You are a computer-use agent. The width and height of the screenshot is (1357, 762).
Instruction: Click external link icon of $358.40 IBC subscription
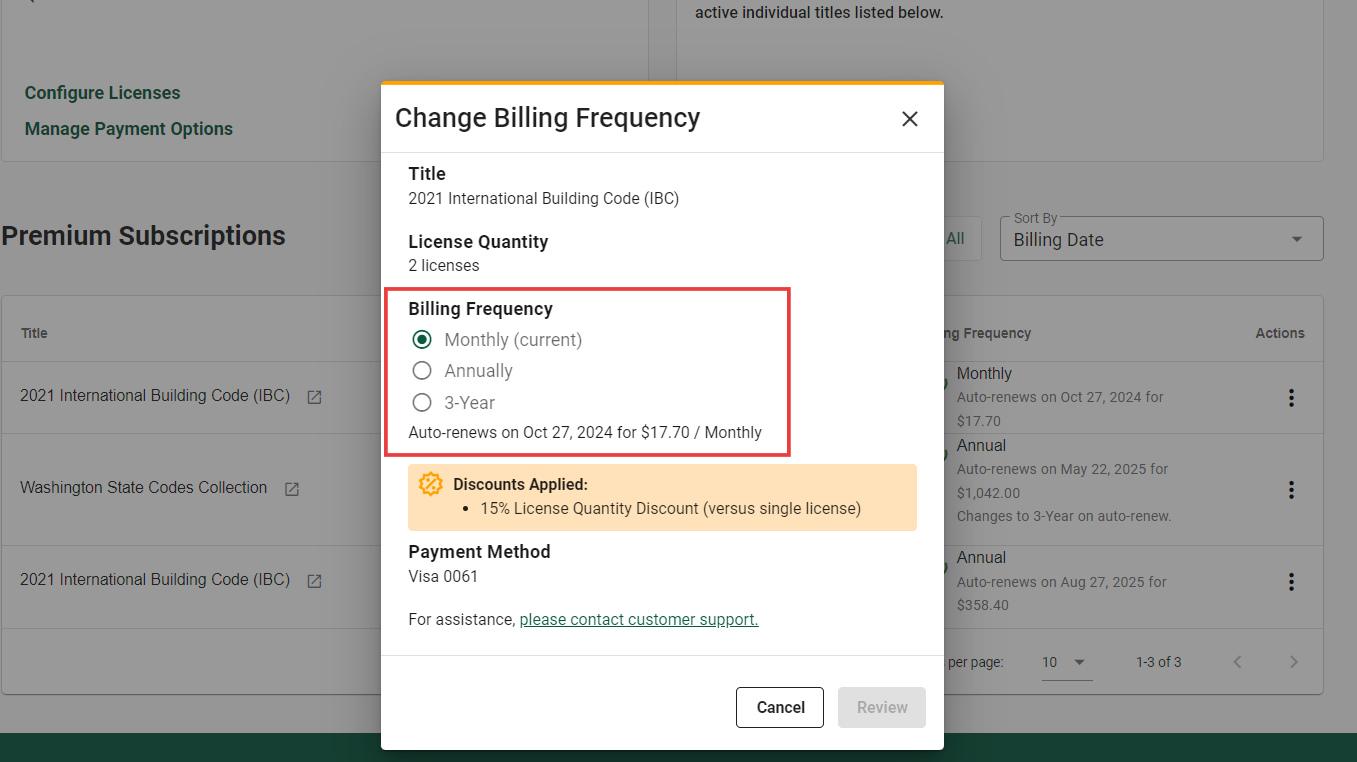[x=314, y=581]
